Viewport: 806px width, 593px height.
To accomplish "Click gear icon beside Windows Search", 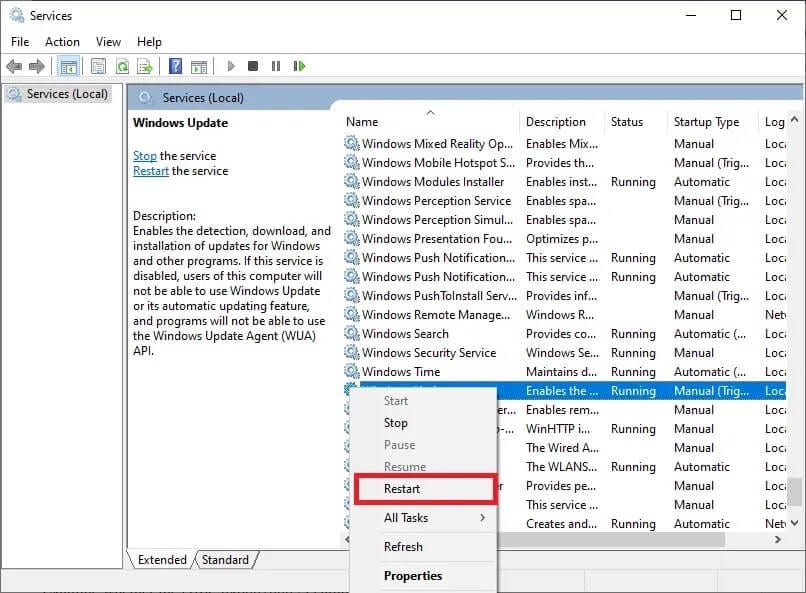I will (x=352, y=333).
